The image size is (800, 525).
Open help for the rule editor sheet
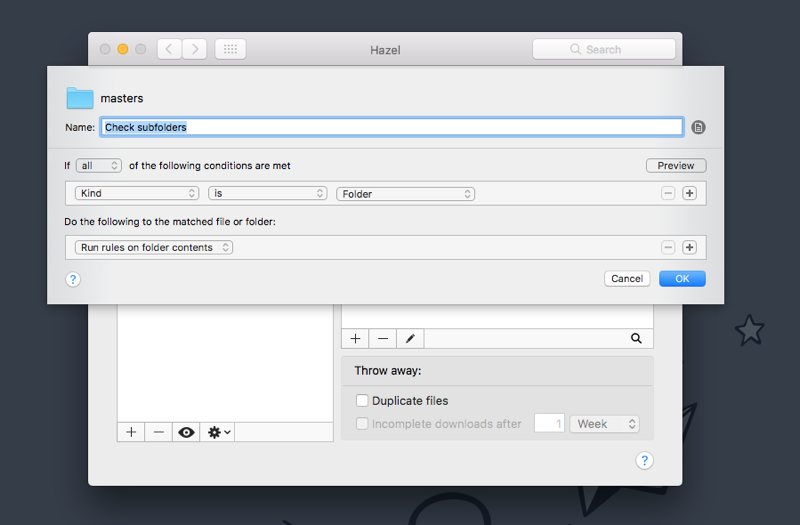tap(73, 280)
